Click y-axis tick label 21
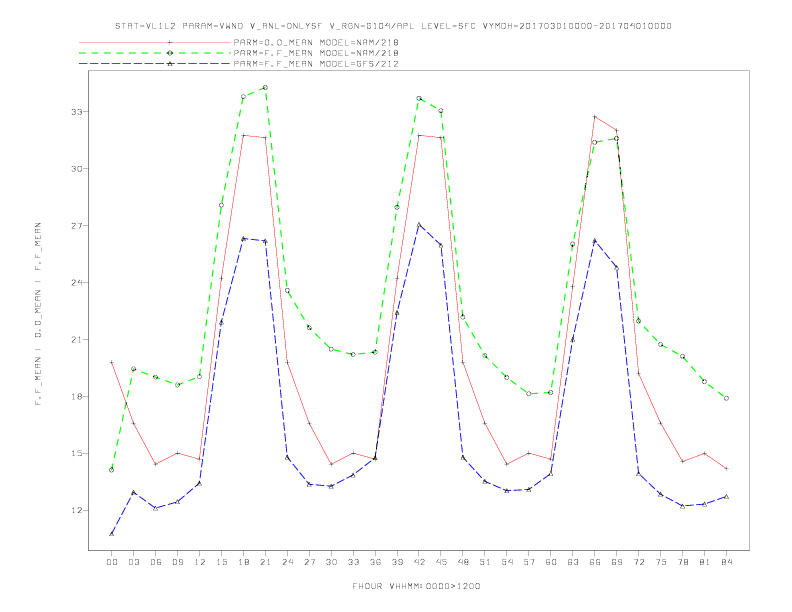 point(76,340)
